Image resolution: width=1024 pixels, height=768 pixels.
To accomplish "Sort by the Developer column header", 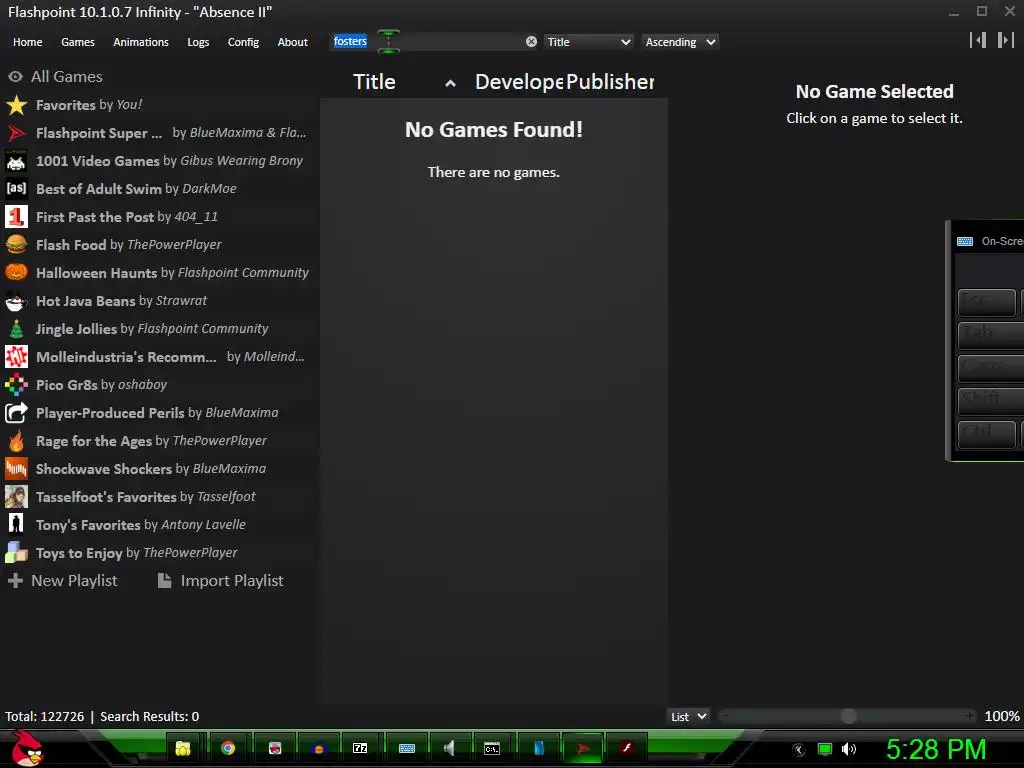I will 519,82.
